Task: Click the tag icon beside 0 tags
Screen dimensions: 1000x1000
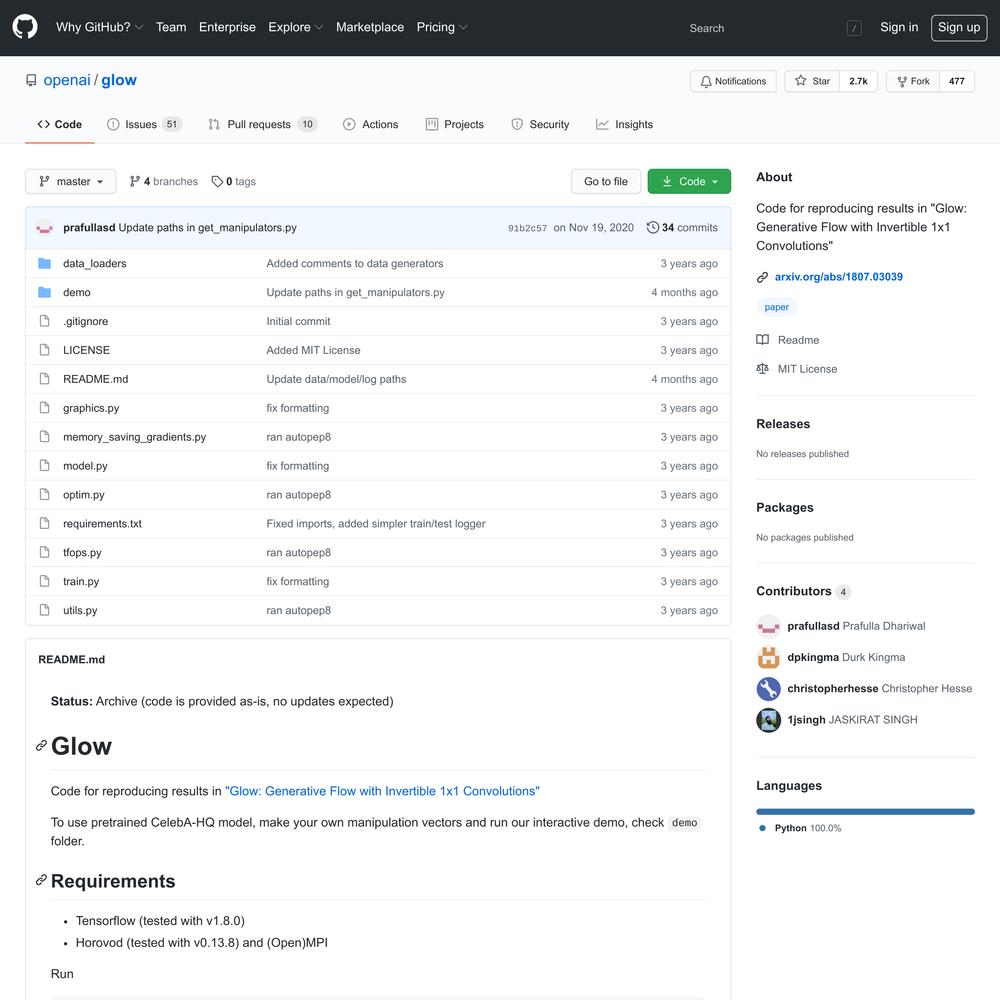Action: pyautogui.click(x=217, y=181)
